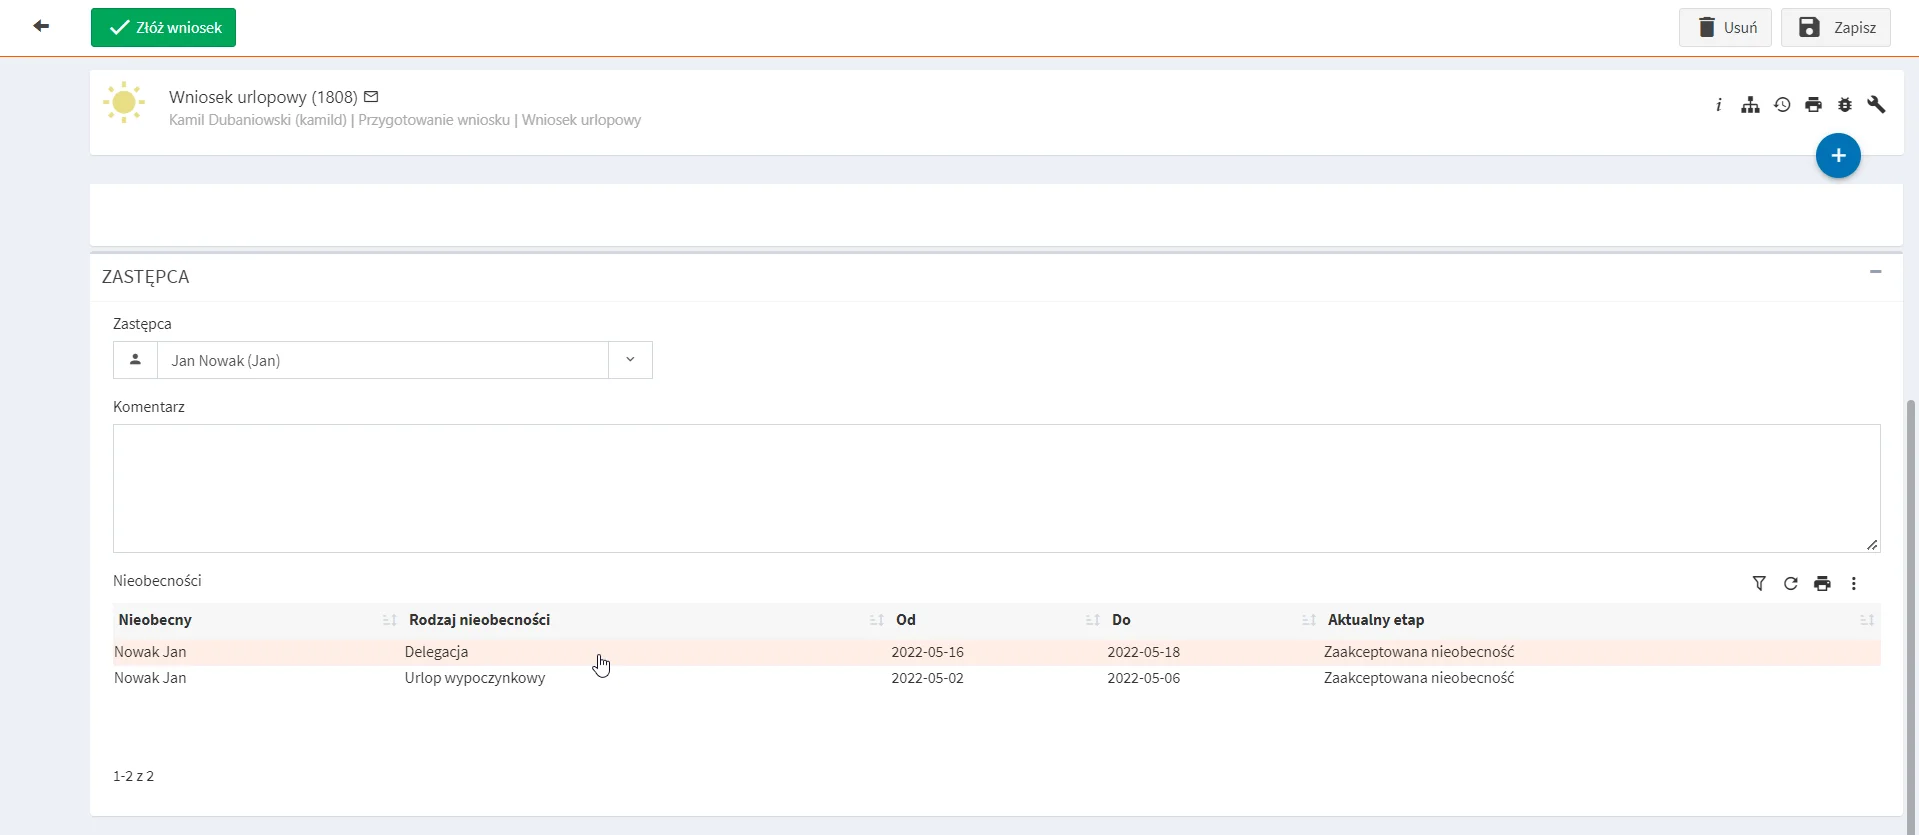Refresh the Nieobecności table
This screenshot has width=1919, height=835.
[1791, 584]
